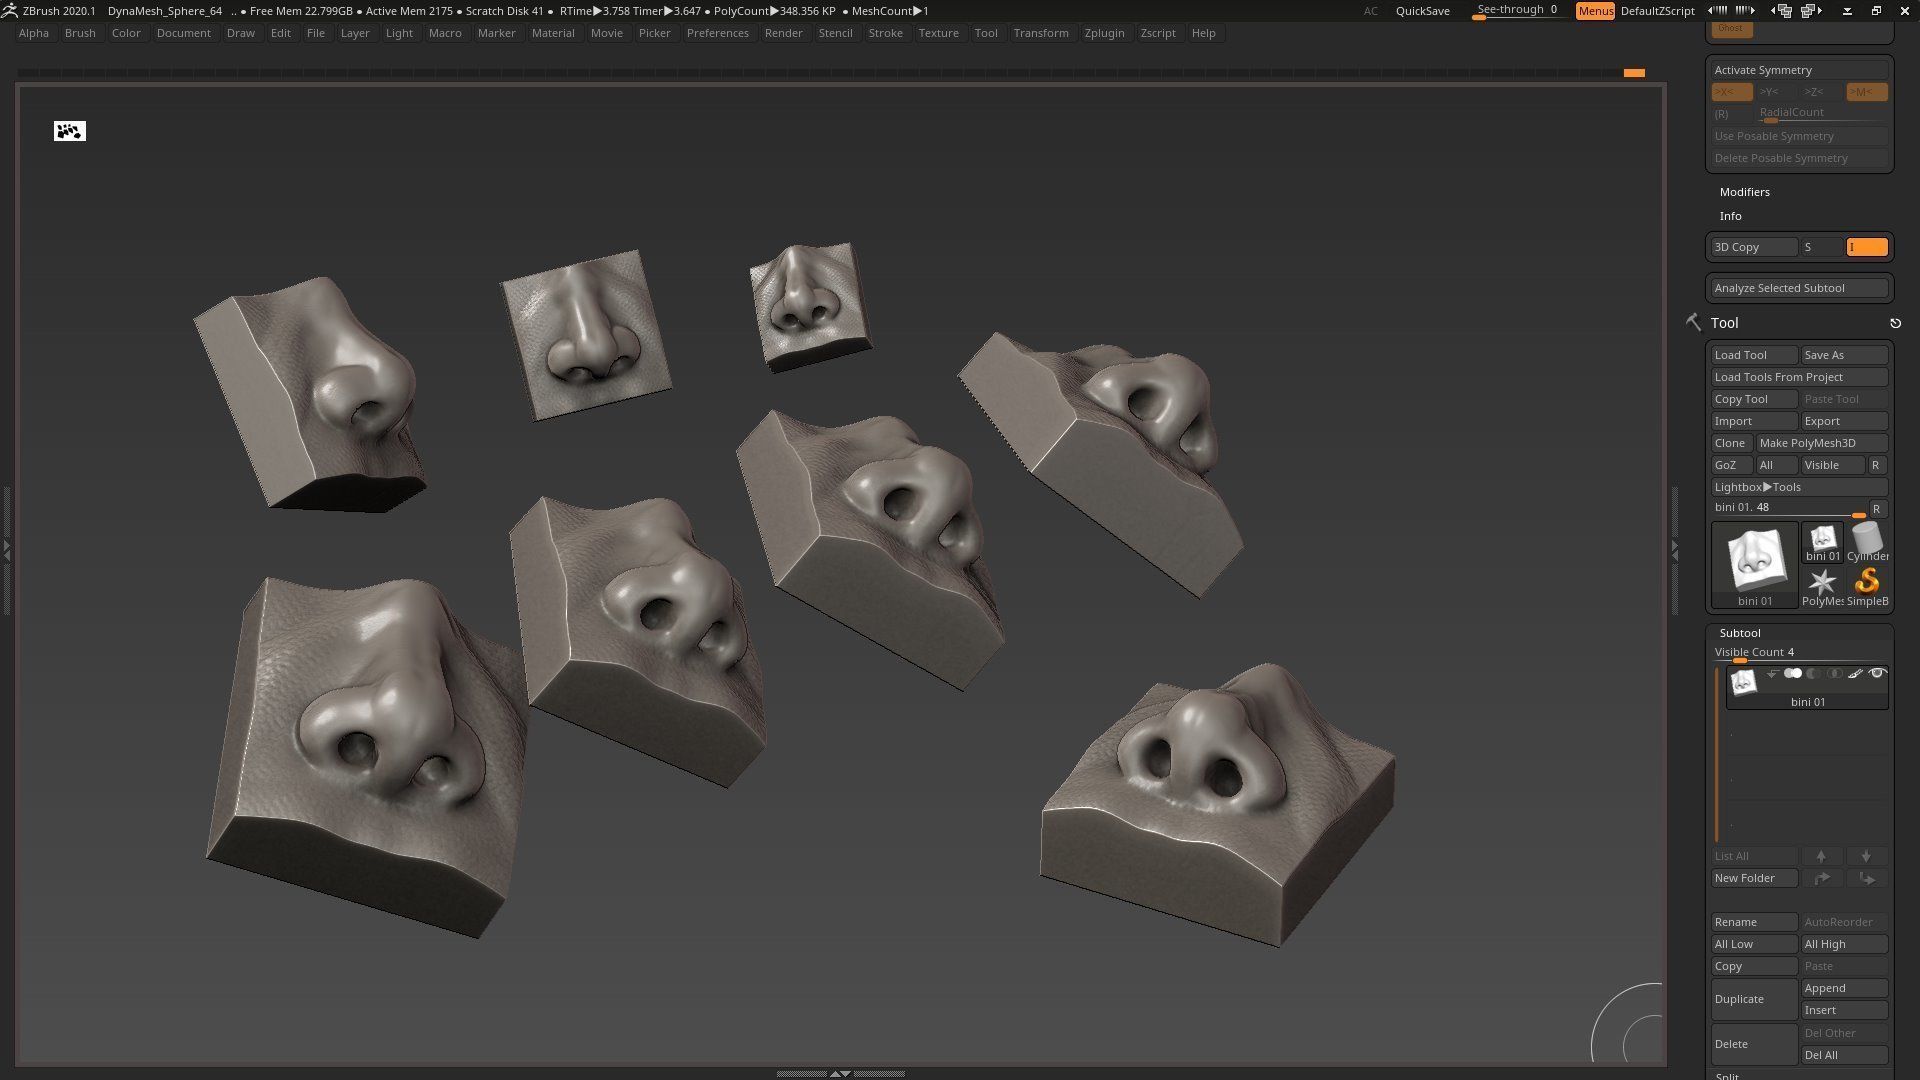The width and height of the screenshot is (1920, 1080).
Task: Toggle the Menus button
Action: [x=1595, y=11]
